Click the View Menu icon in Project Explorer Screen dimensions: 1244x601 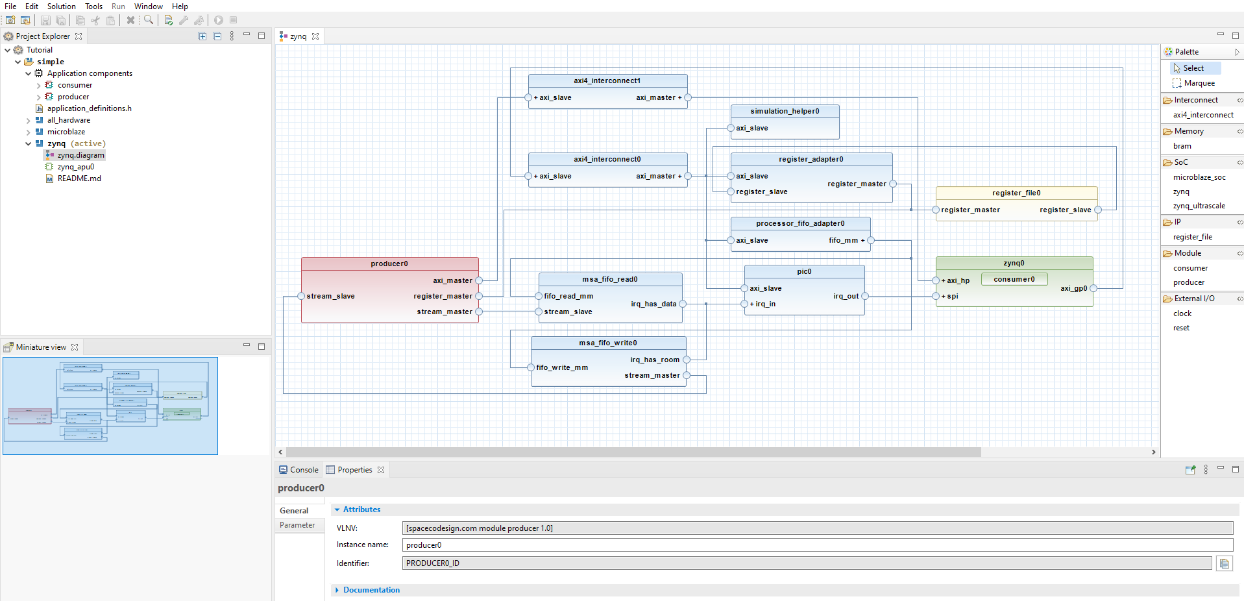pos(232,35)
